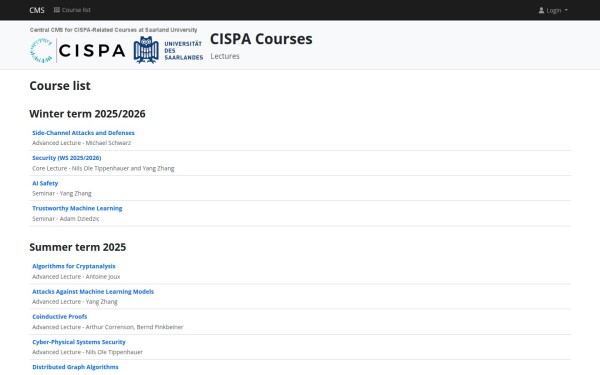The width and height of the screenshot is (600, 375).
Task: Click 'Seminar - Adam Dziedzic' text
Action: coord(66,218)
